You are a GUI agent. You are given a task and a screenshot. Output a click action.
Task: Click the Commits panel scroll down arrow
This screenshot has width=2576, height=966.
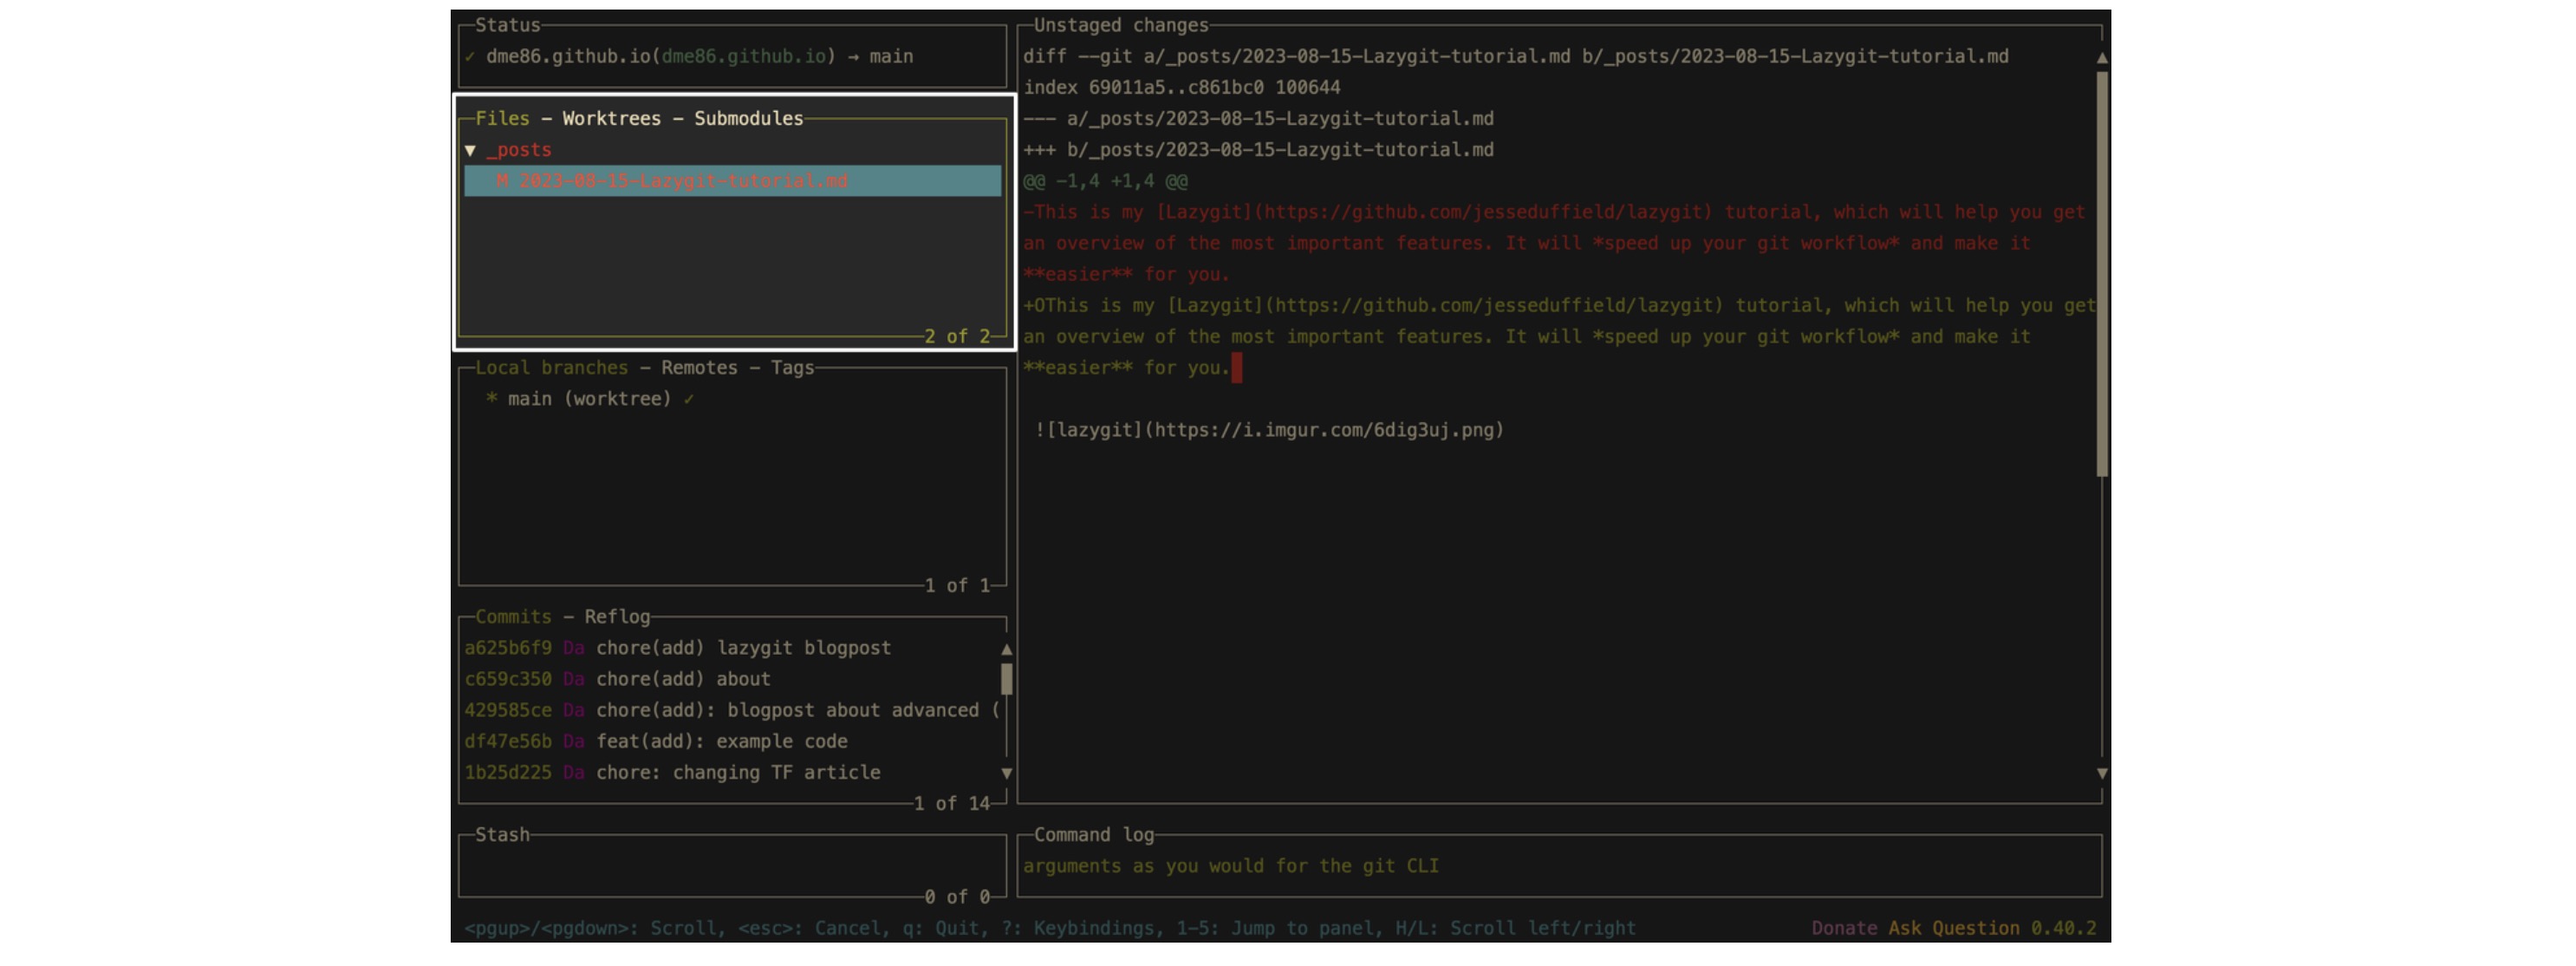[1006, 773]
